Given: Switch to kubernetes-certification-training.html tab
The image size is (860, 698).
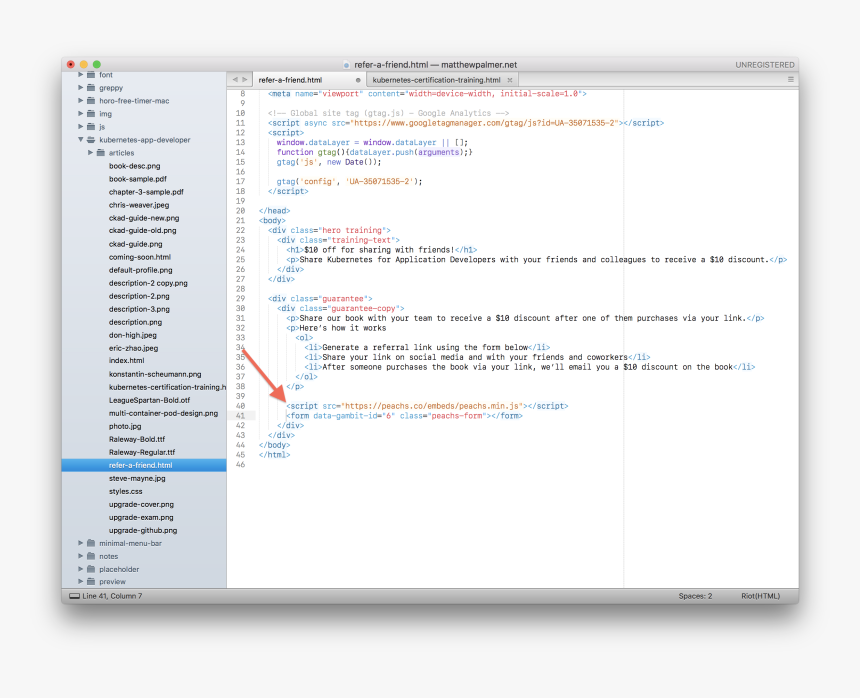Looking at the screenshot, I should coord(436,80).
